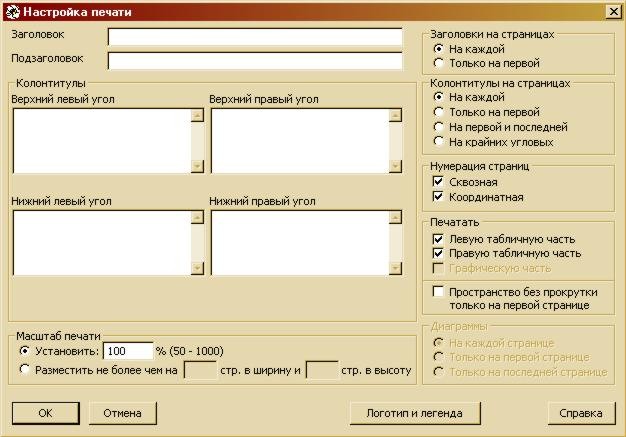
Task: Click scroll down arrow in Нижний правый угол
Action: tap(395, 268)
